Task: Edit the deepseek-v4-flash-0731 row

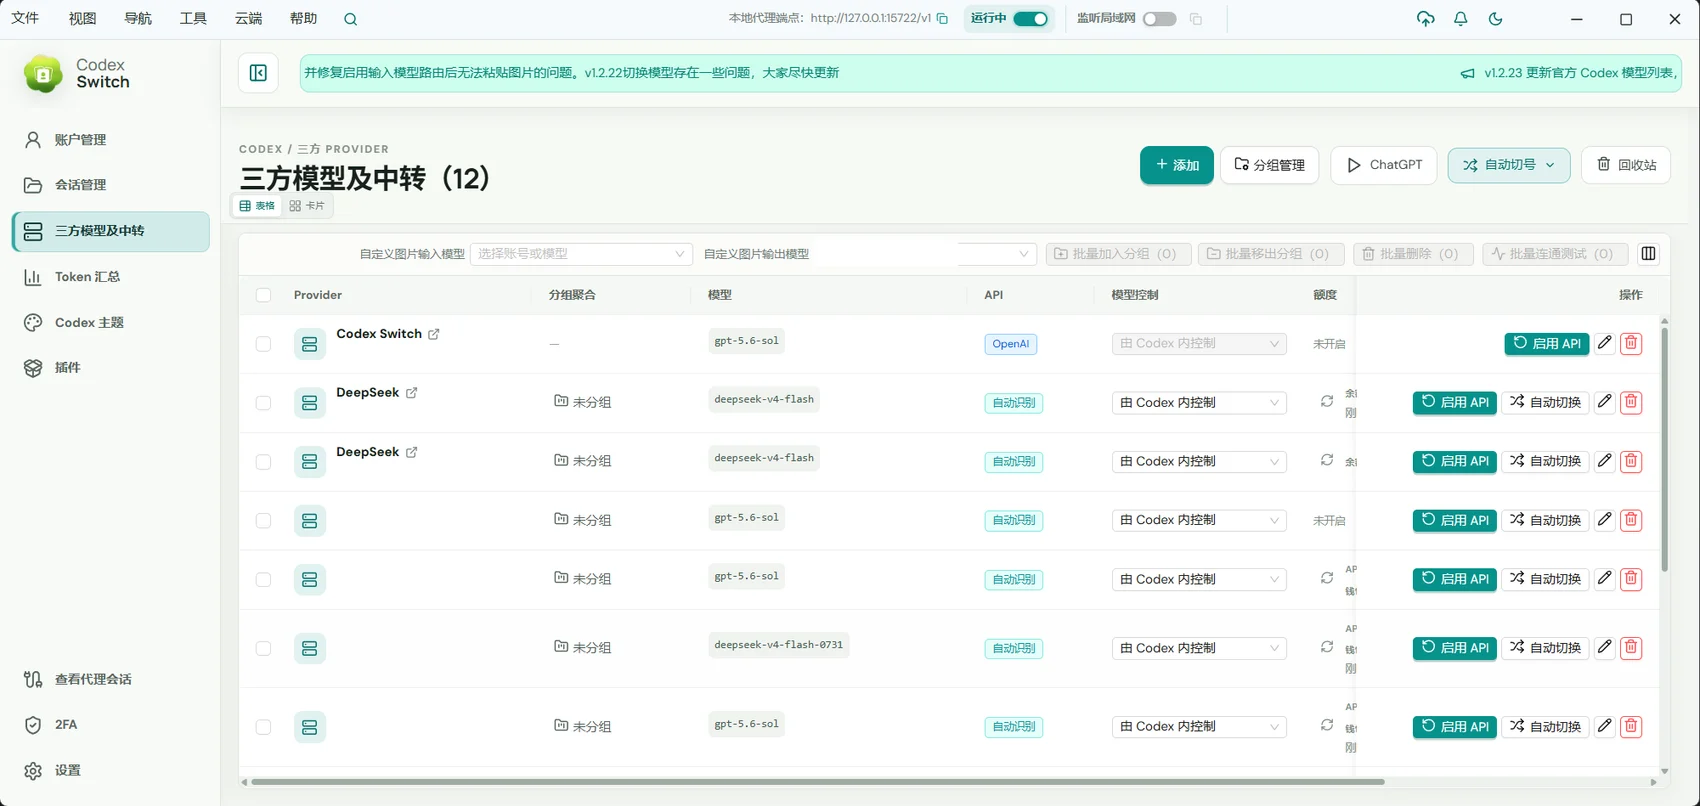Action: [x=1605, y=647]
